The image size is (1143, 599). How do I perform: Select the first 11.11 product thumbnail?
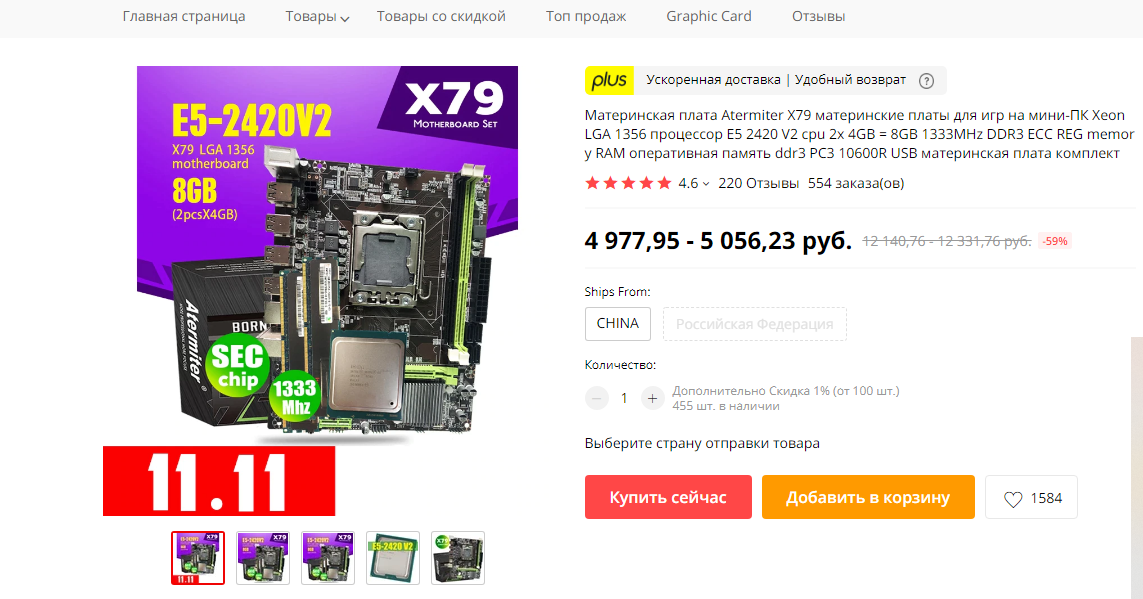pos(198,557)
